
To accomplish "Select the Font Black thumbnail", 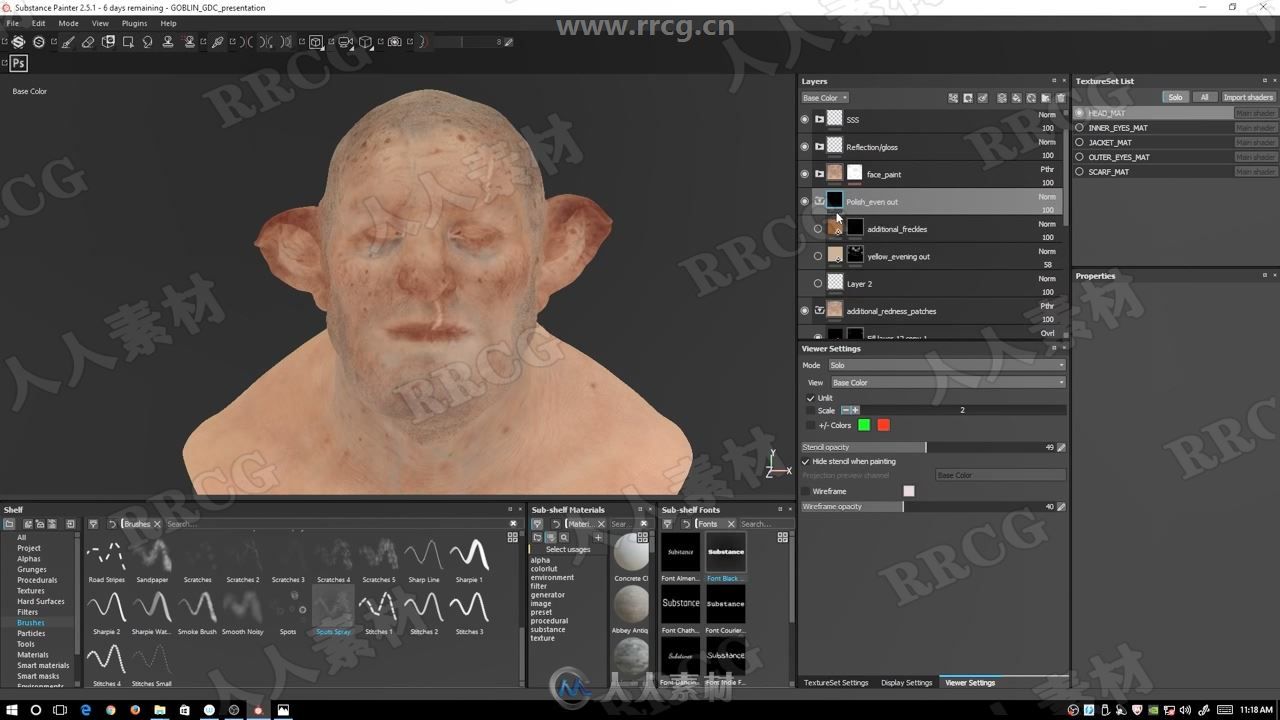I will coord(726,556).
